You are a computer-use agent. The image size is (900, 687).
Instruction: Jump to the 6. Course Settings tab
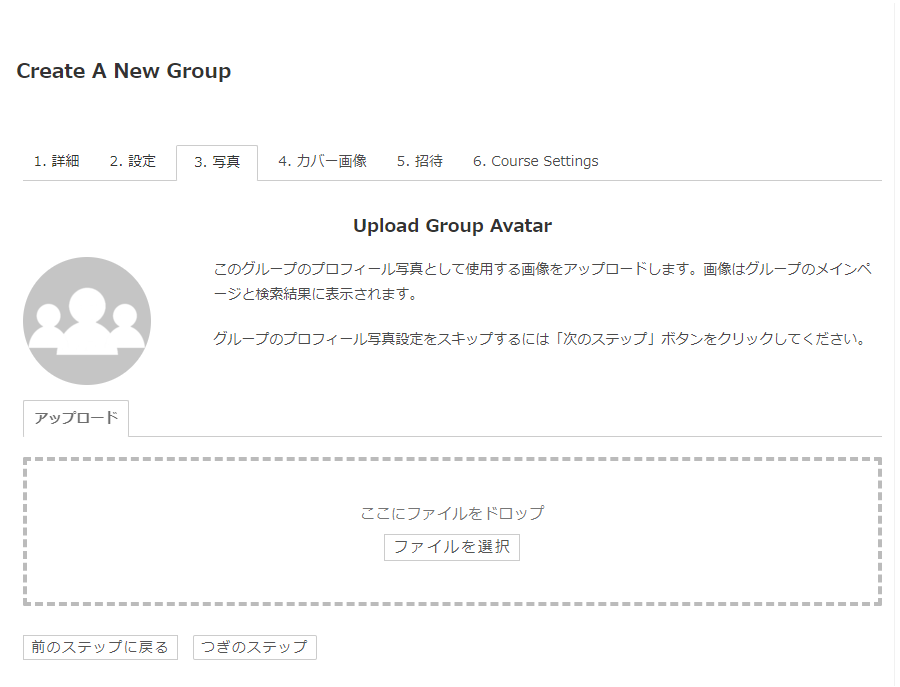535,161
